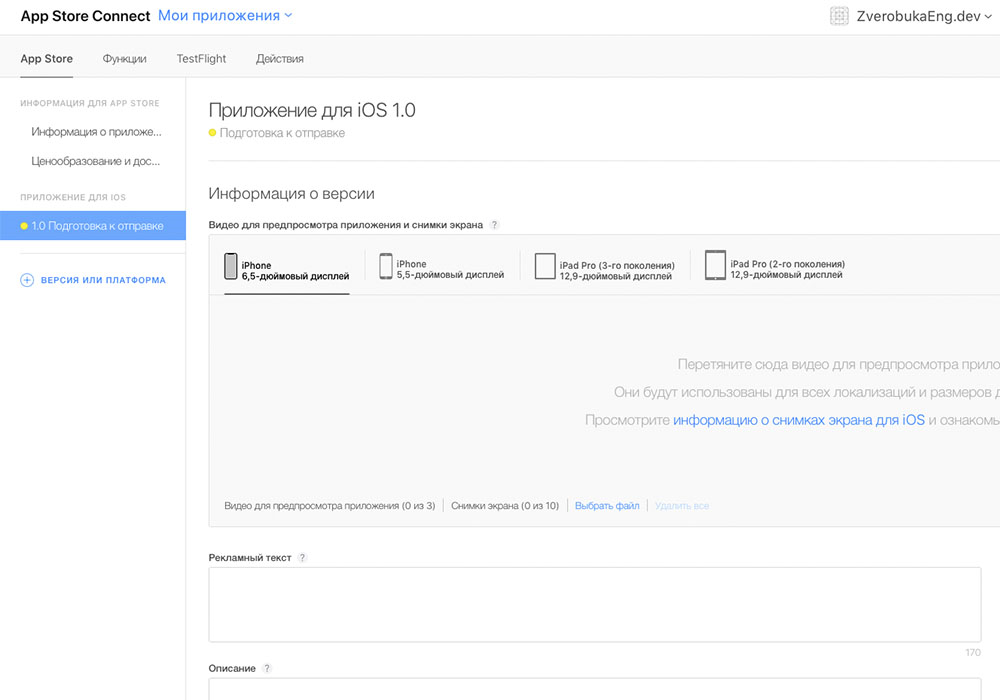The width and height of the screenshot is (1000, 700).
Task: Click the iPad Pro 3rd generation device icon
Action: click(x=545, y=266)
